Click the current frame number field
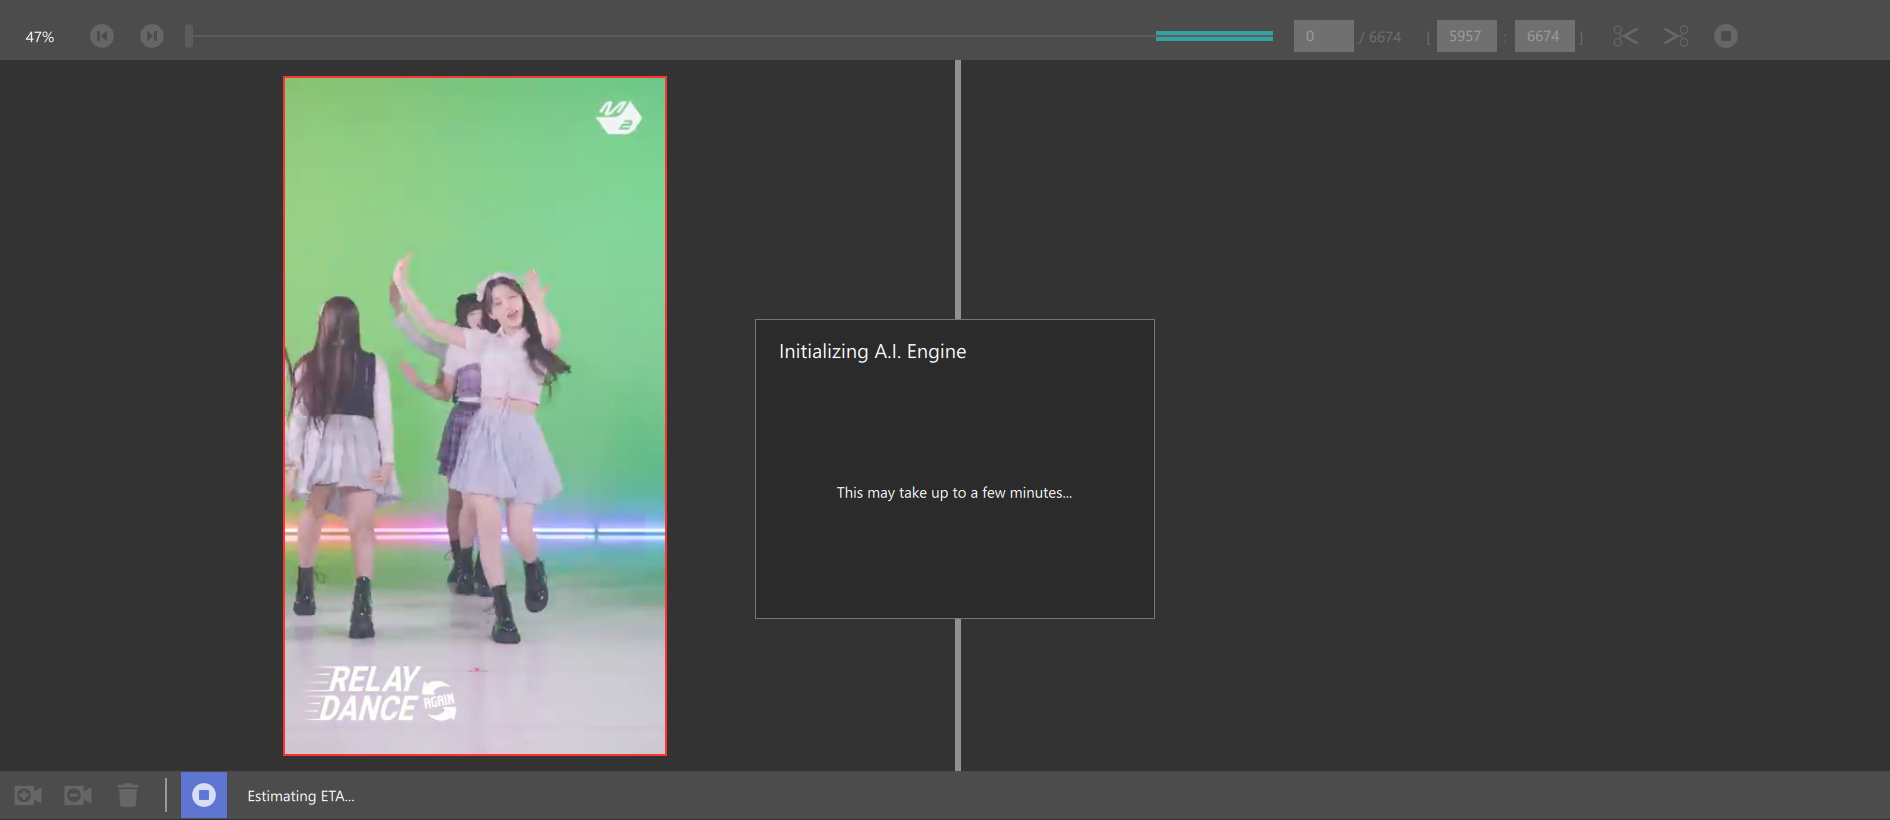 point(1323,36)
